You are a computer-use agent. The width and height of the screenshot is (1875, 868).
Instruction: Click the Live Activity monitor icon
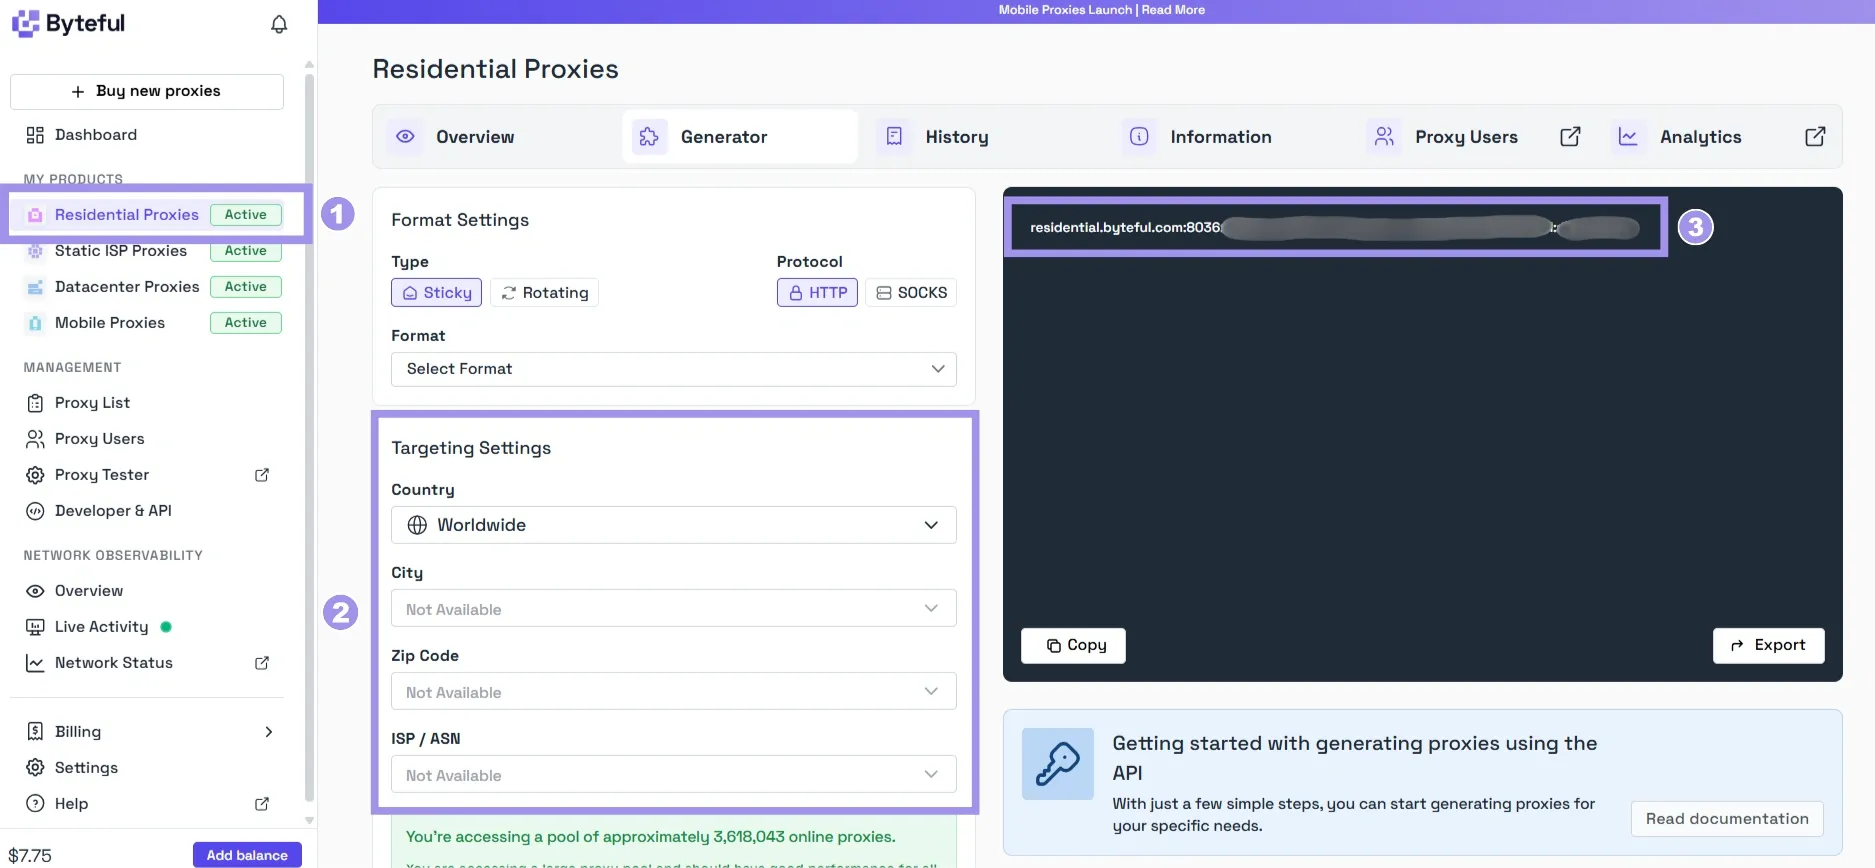point(35,627)
